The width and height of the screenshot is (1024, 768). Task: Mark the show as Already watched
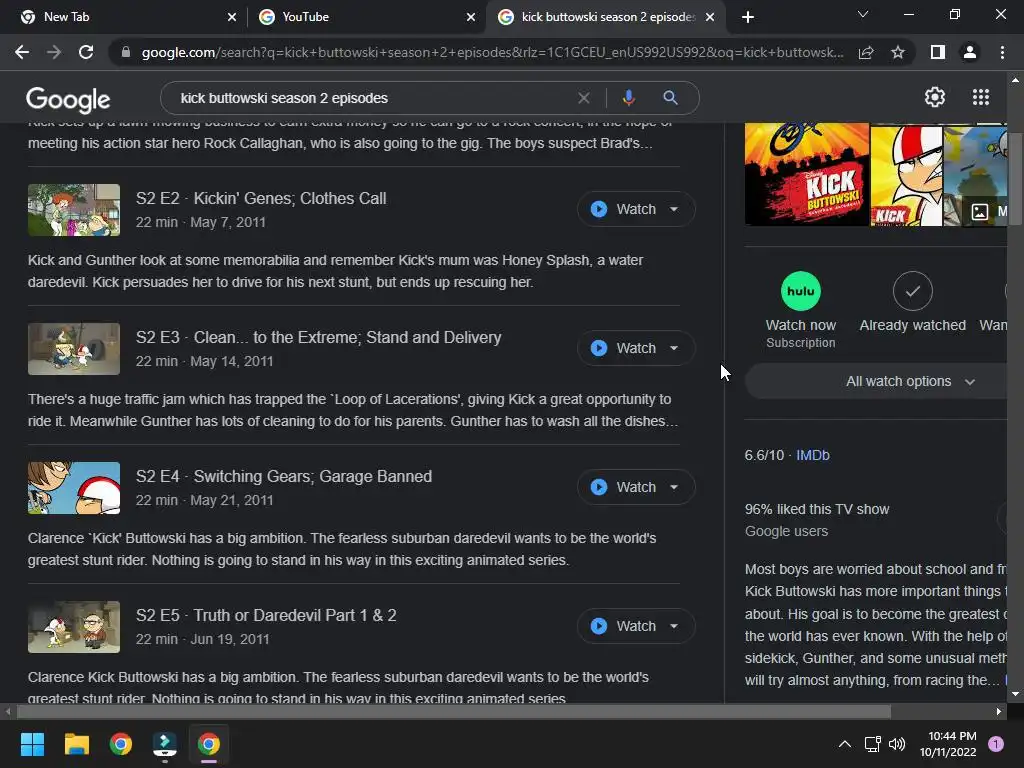[912, 291]
